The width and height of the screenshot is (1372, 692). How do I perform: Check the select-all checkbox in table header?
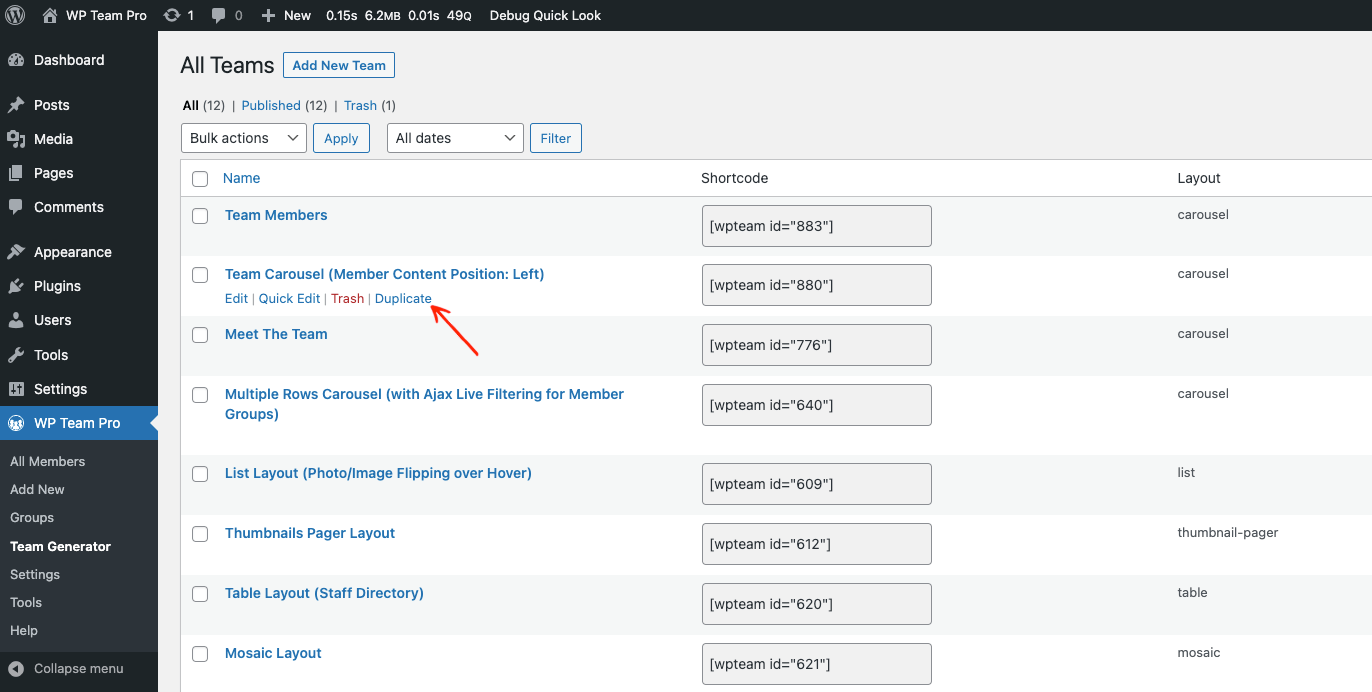199,177
